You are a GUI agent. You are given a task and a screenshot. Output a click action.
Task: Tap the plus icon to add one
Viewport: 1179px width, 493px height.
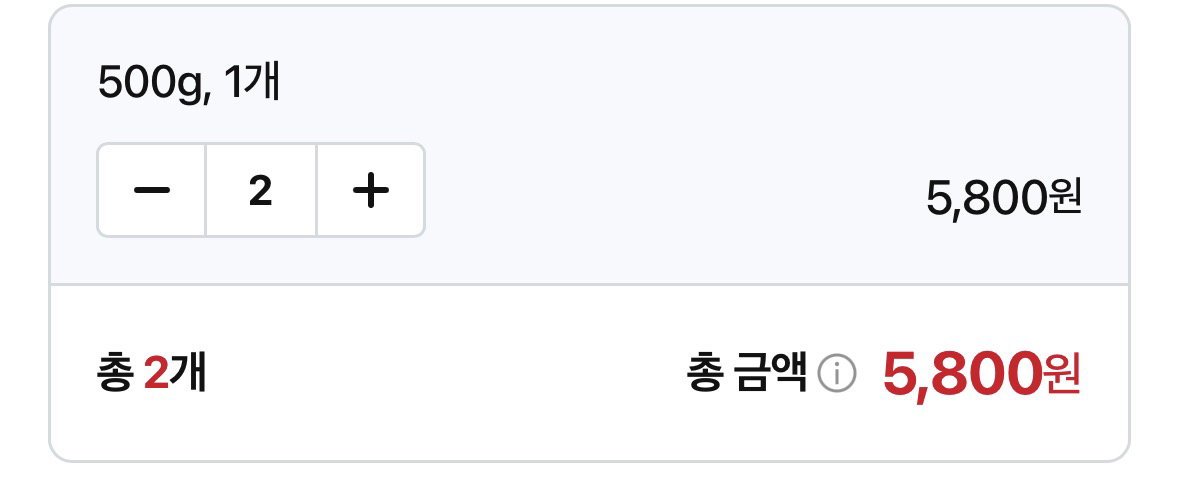[371, 190]
